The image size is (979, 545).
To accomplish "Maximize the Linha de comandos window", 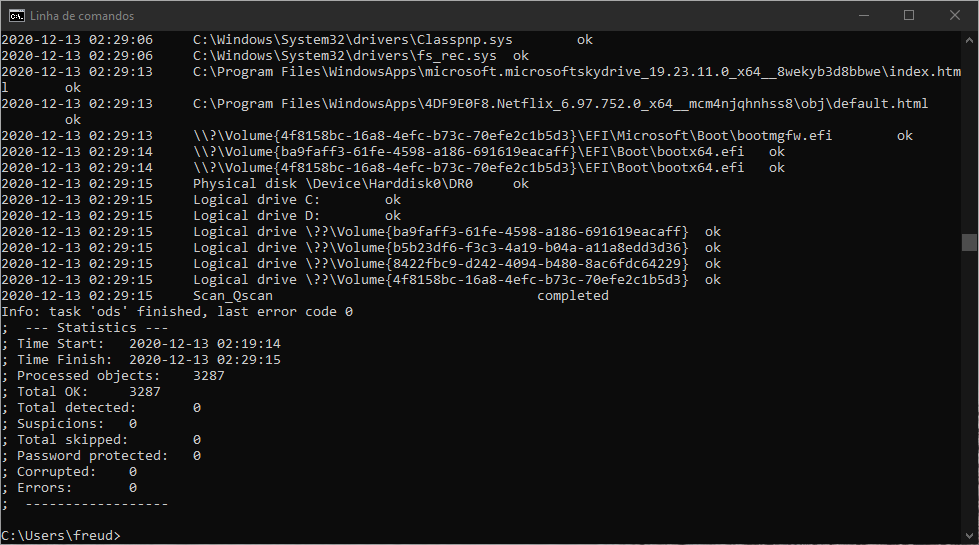I will (x=909, y=16).
